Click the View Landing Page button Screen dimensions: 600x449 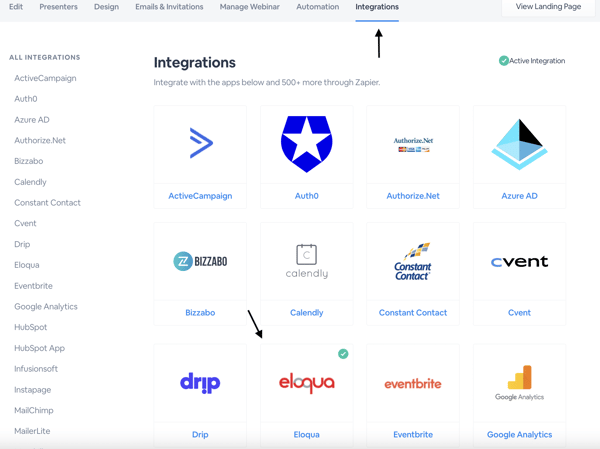click(548, 7)
